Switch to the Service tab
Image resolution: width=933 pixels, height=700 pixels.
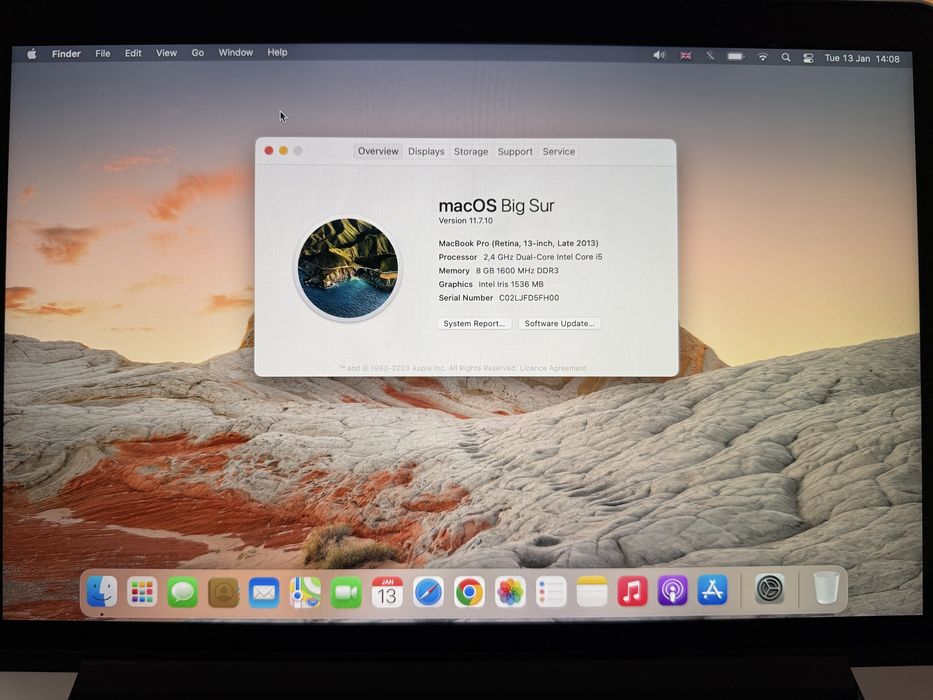(558, 152)
